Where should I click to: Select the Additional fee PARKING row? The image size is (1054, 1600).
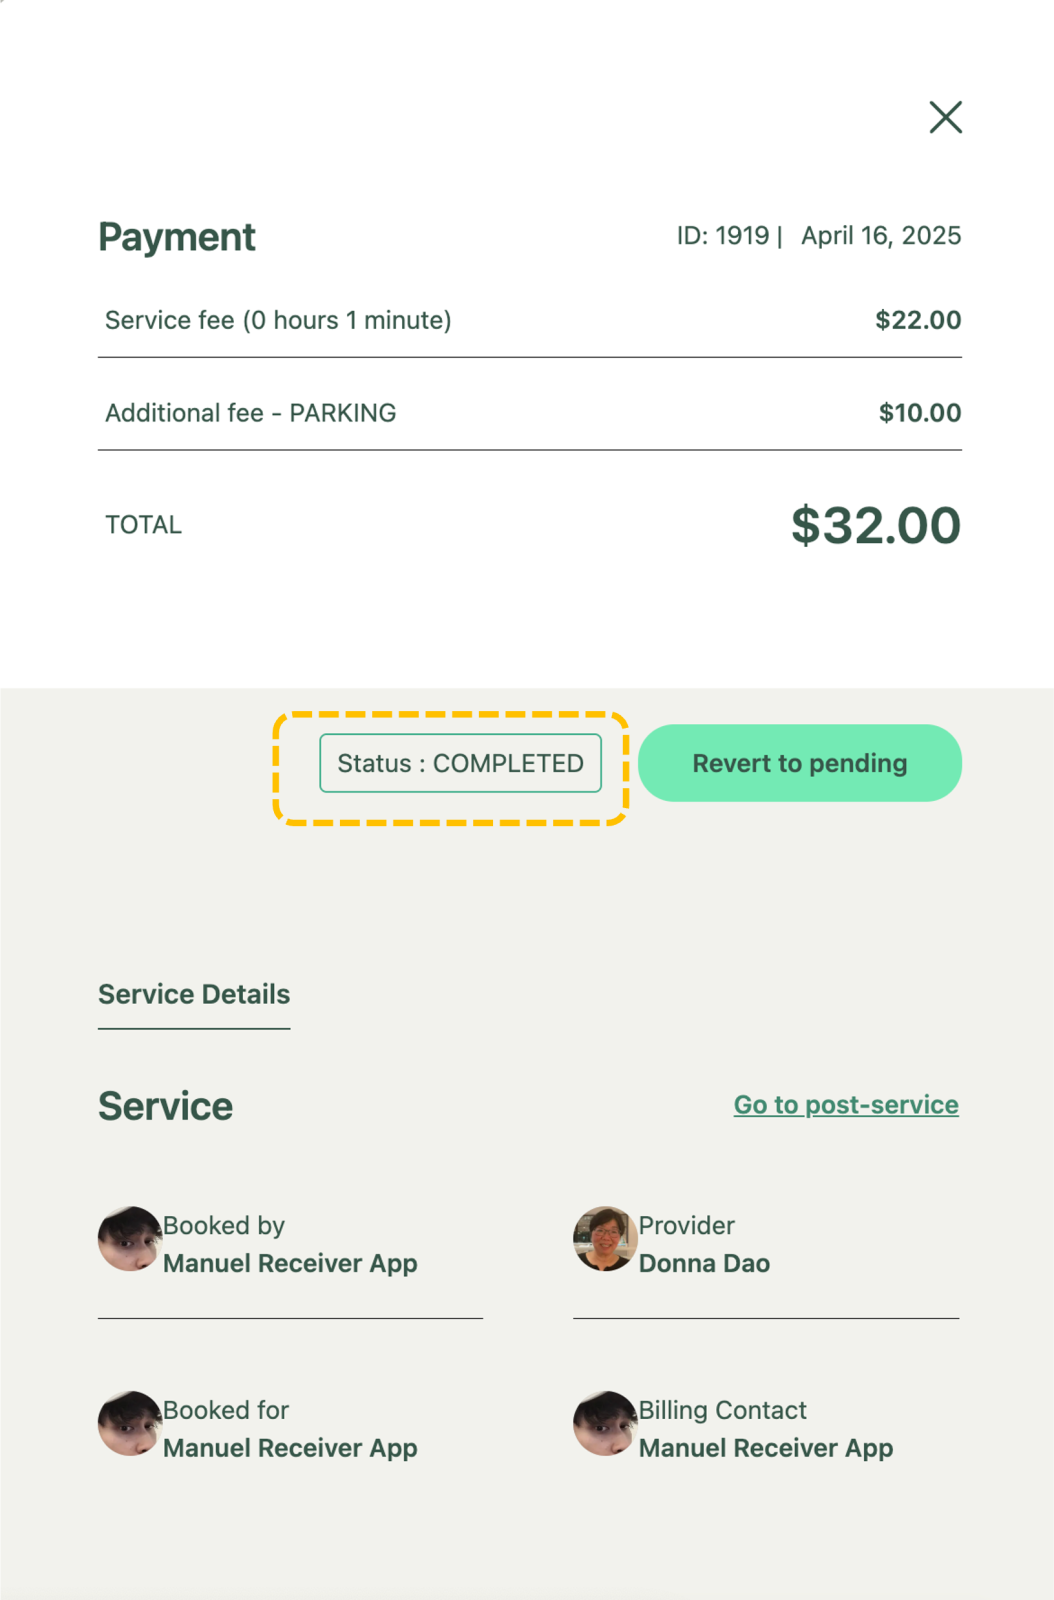[251, 413]
